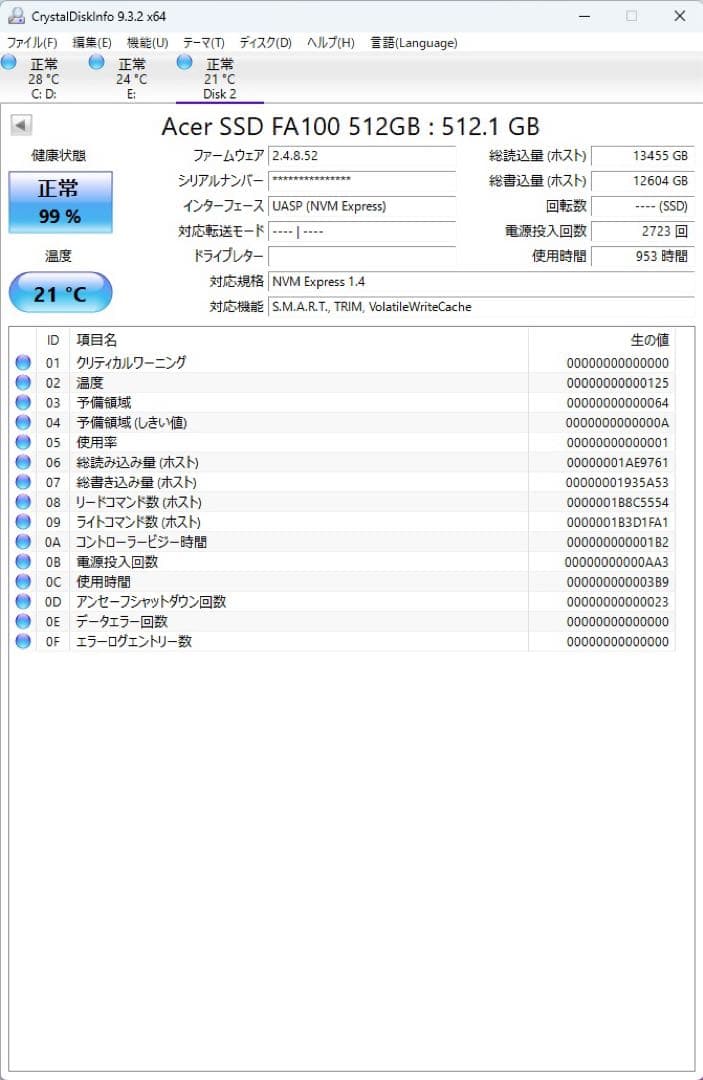The width and height of the screenshot is (703, 1080).
Task: Click status orb of ID 0C 使用時間 row
Action: 23,581
